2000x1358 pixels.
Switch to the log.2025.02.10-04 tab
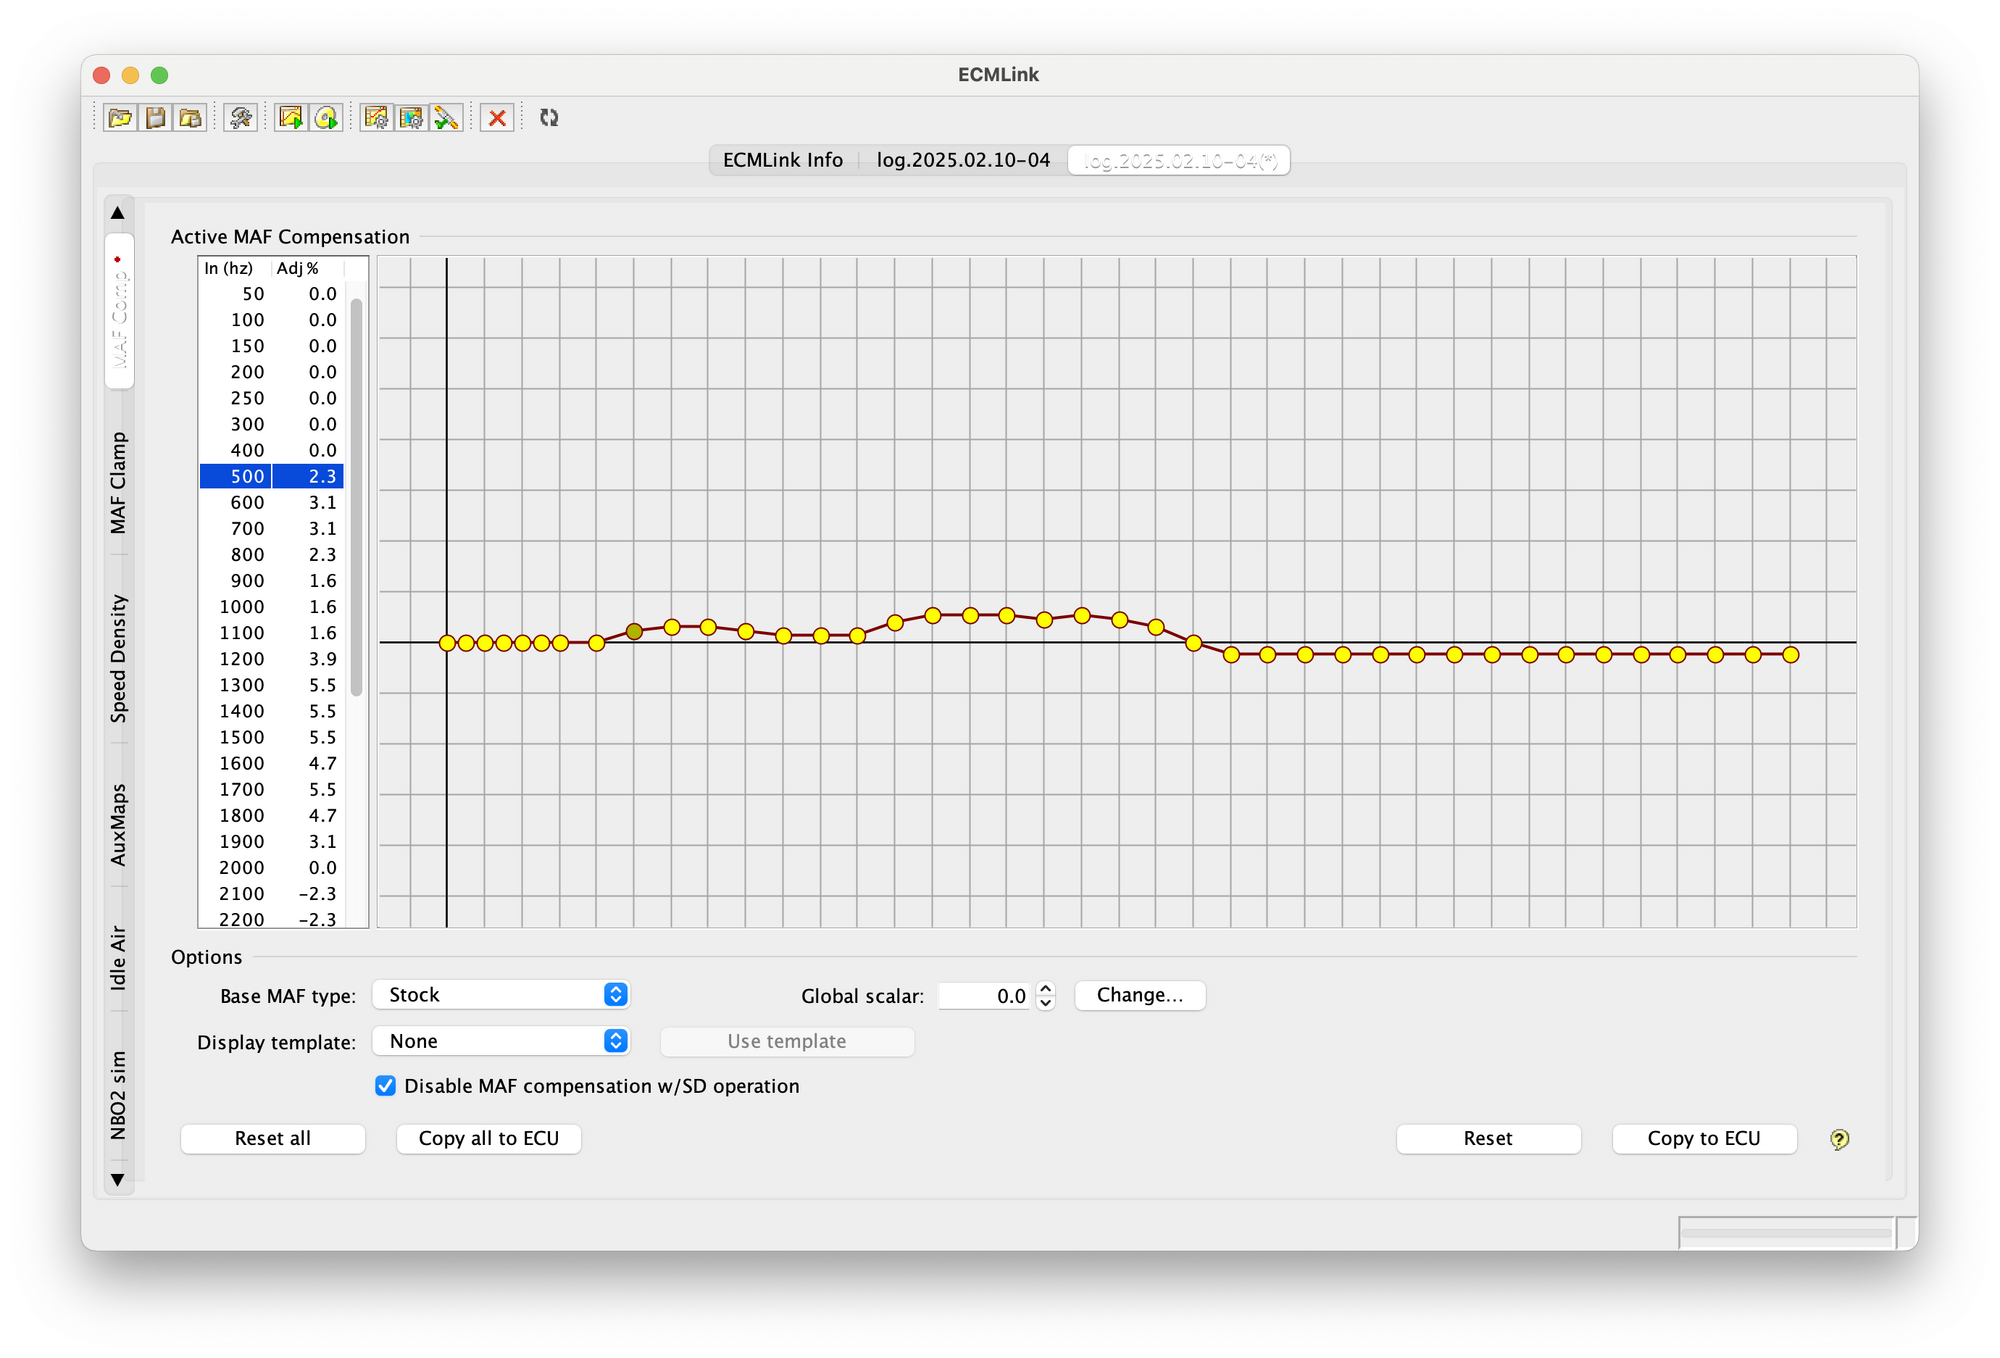[x=963, y=160]
